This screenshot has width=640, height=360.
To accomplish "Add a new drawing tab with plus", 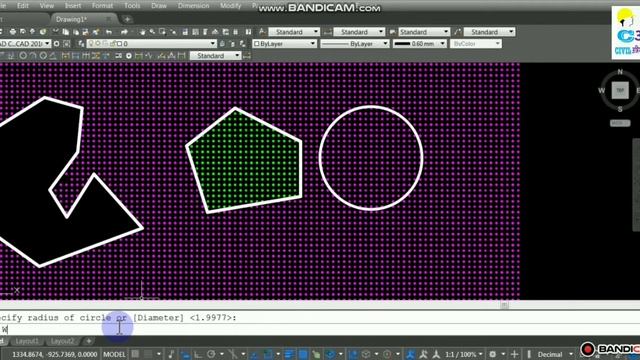I will pyautogui.click(x=127, y=19).
